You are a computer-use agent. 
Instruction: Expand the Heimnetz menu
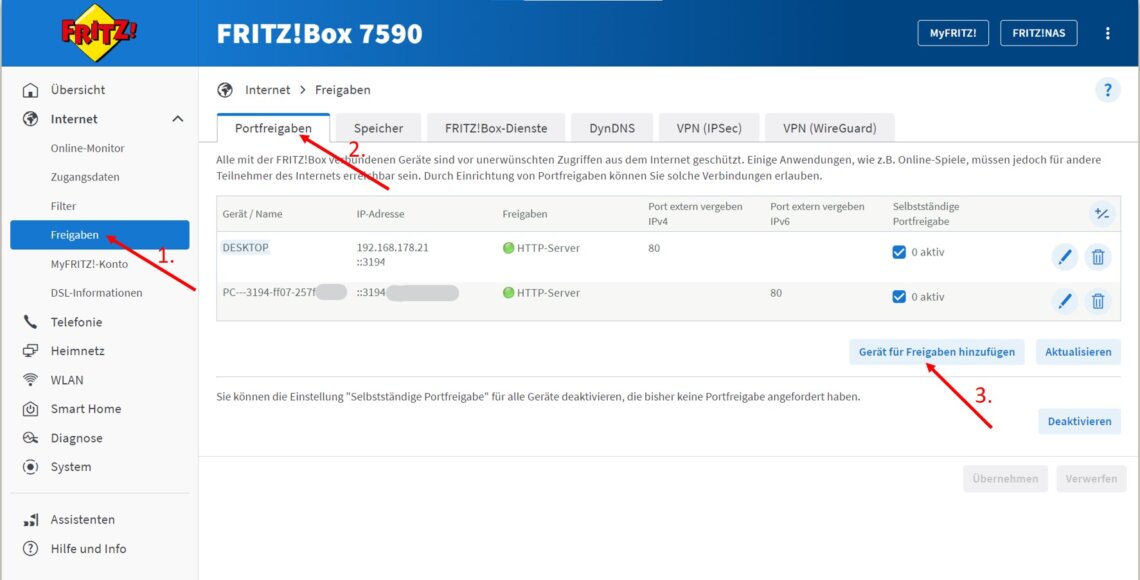coord(77,351)
